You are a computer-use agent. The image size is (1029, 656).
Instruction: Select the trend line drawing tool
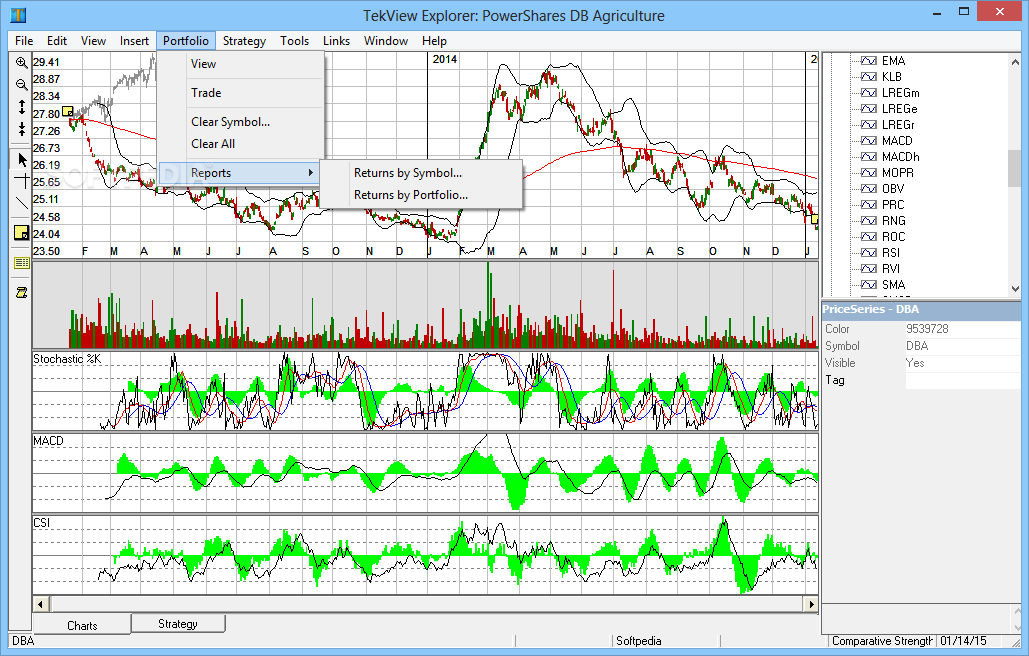pyautogui.click(x=22, y=203)
